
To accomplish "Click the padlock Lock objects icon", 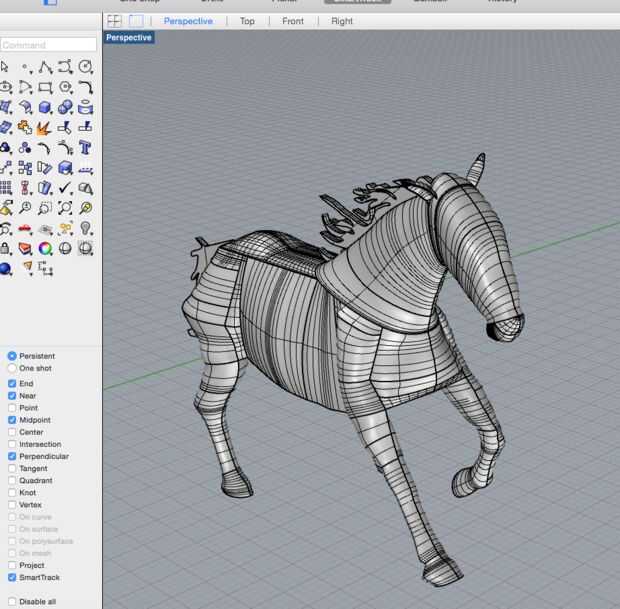I will 6,247.
